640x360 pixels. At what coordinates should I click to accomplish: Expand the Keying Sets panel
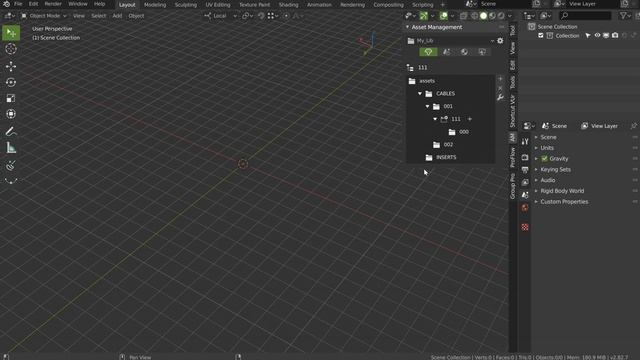coord(556,169)
